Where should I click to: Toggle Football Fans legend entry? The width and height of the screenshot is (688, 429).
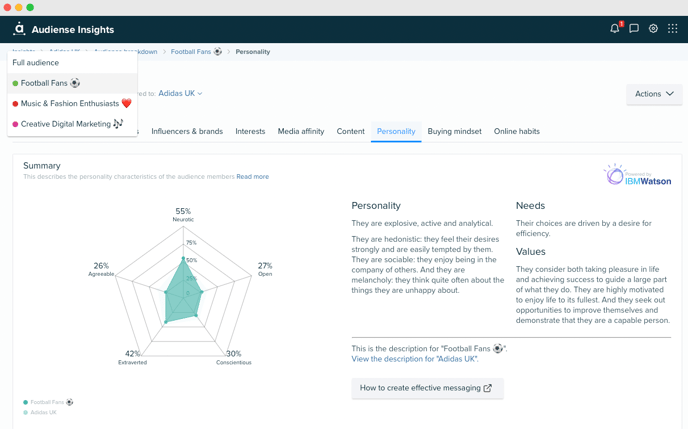tap(48, 402)
